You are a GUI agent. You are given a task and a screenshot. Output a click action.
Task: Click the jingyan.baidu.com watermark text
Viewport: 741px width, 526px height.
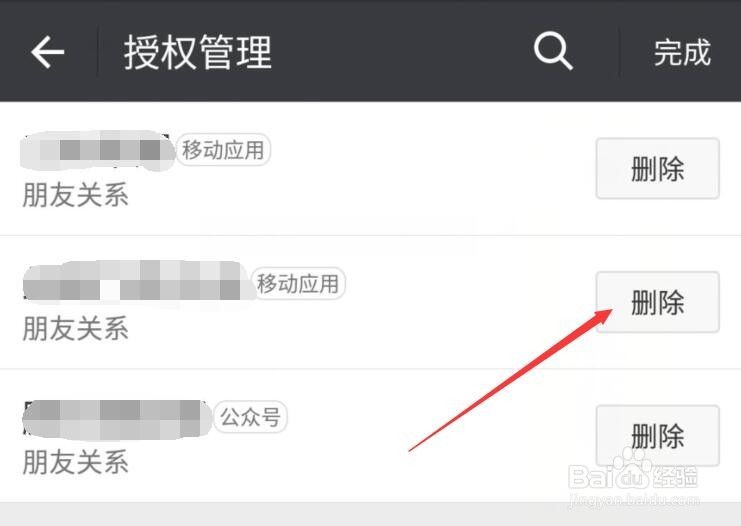click(634, 499)
